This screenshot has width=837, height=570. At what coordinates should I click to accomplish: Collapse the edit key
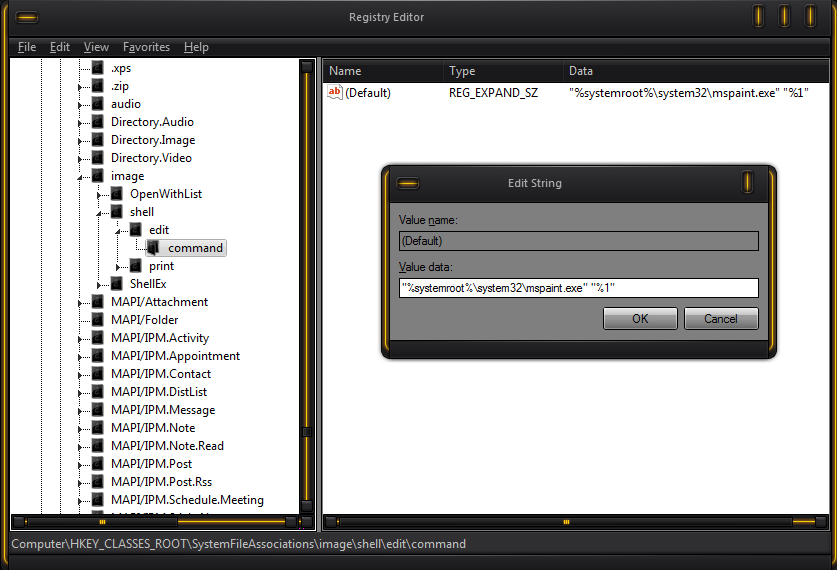coord(119,232)
